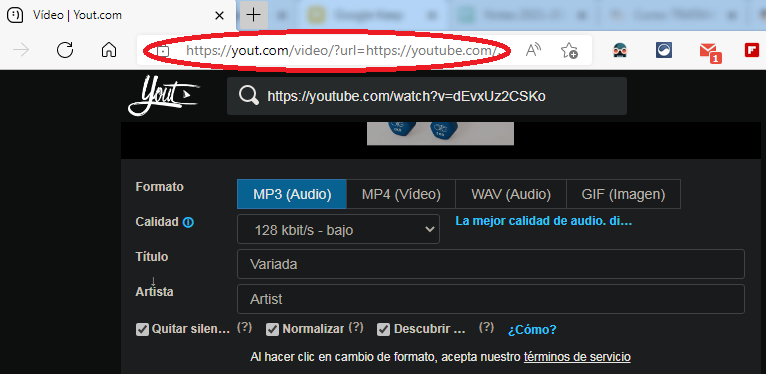The width and height of the screenshot is (766, 374).
Task: Add page to favorites star icon
Action: 569,50
